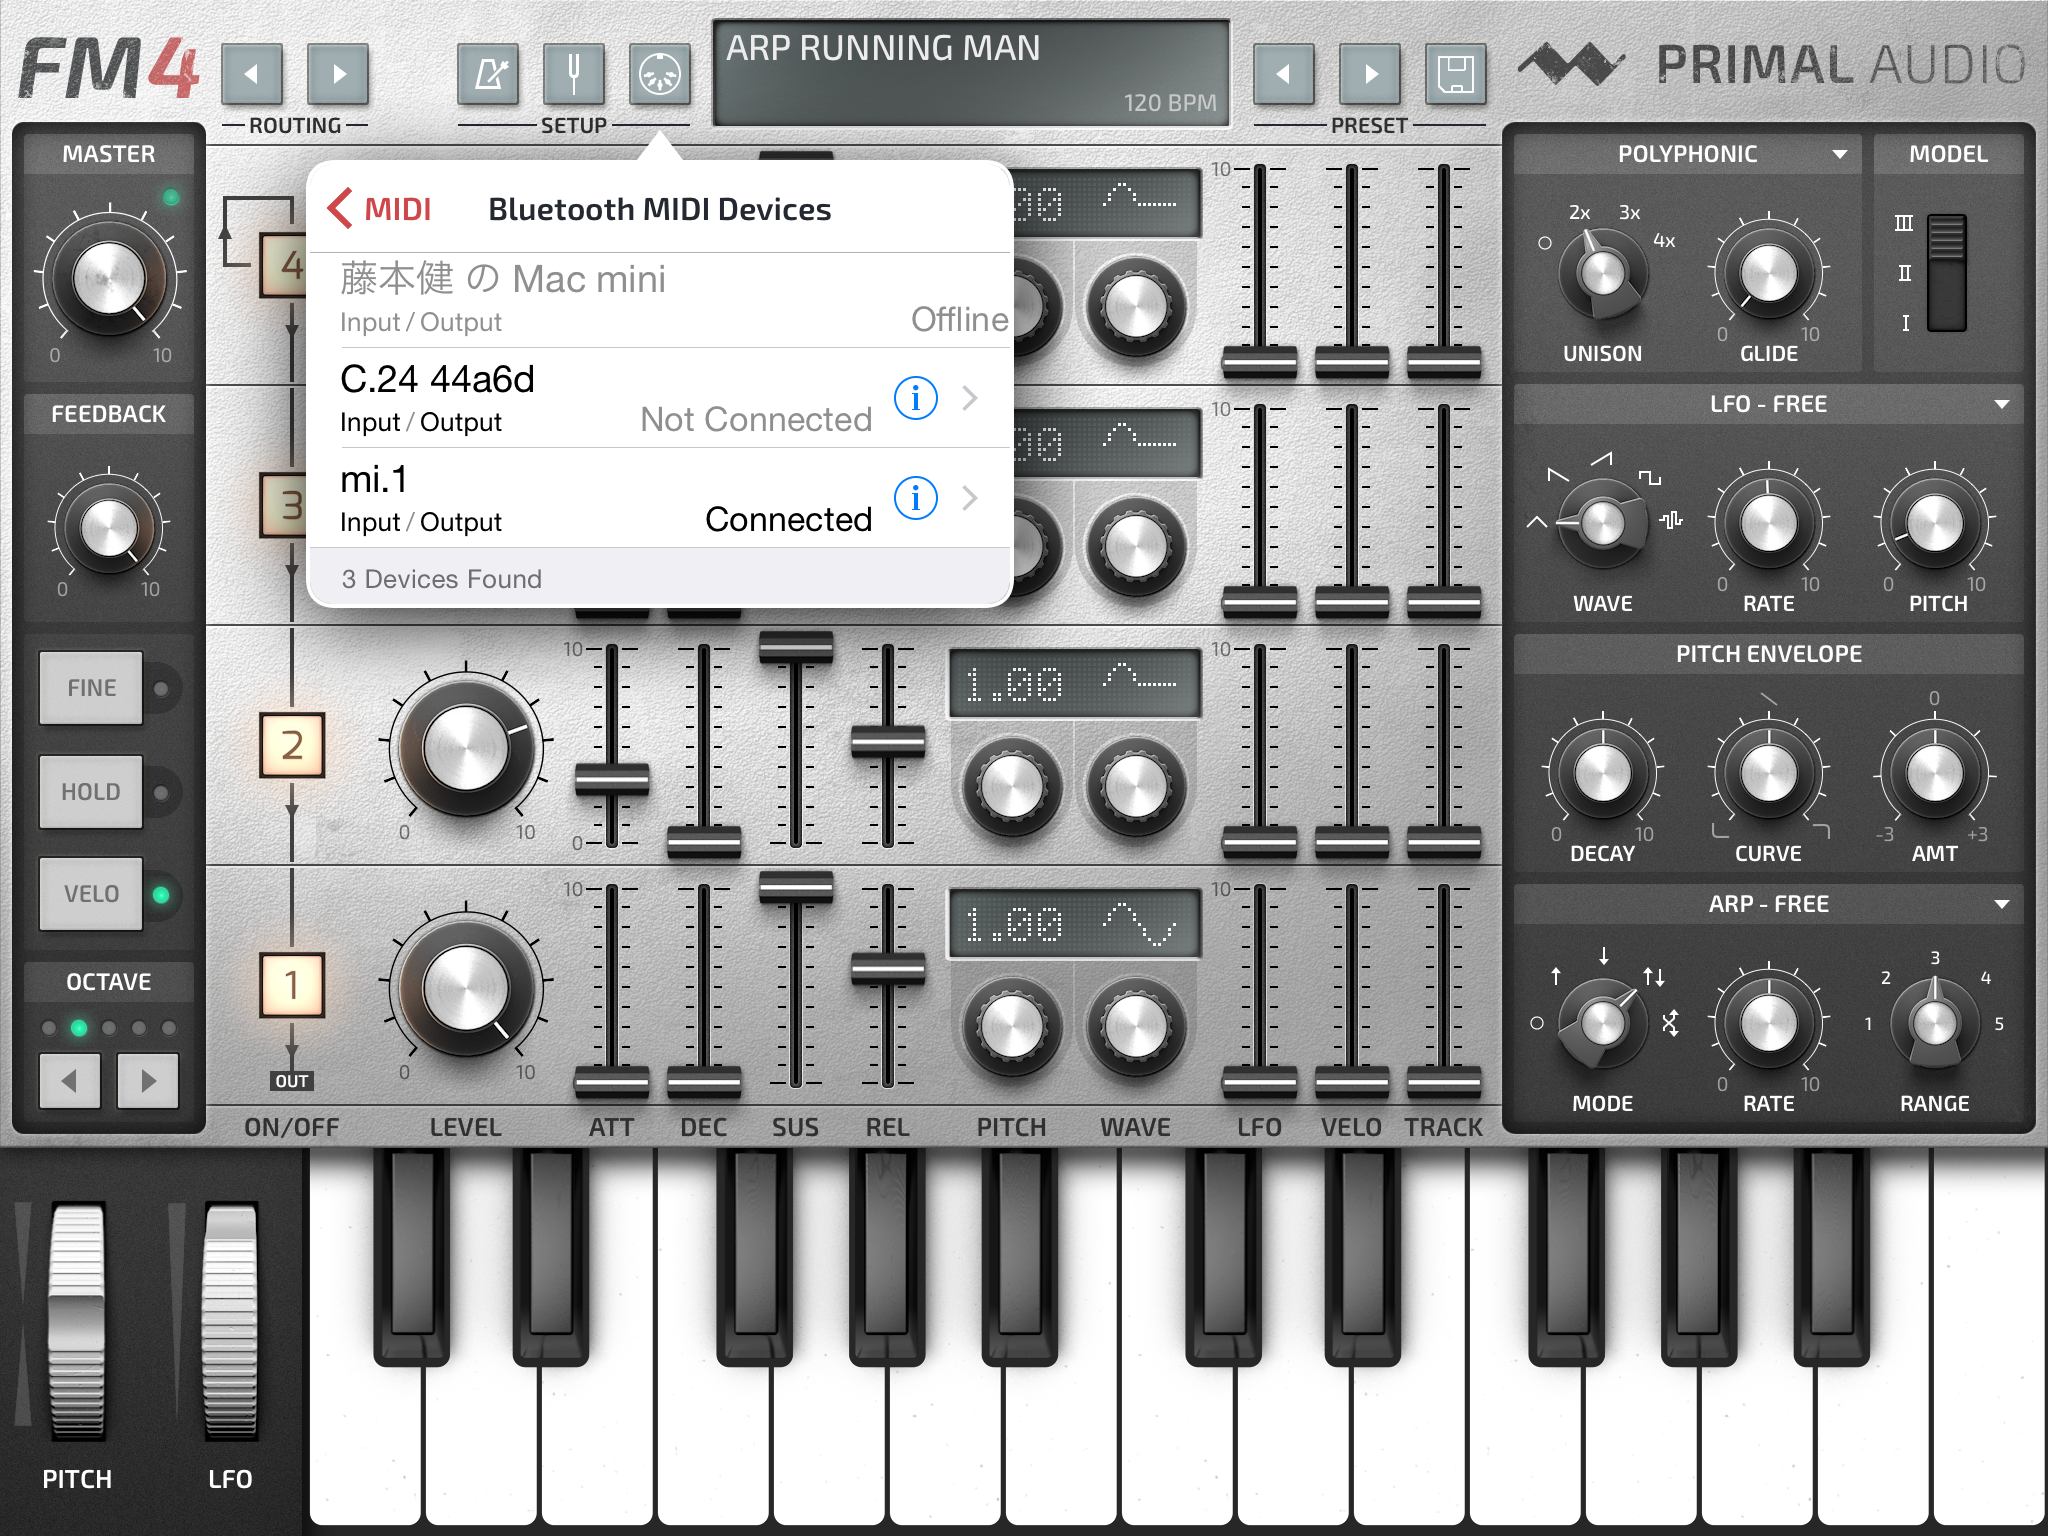This screenshot has width=2048, height=1536.
Task: Click the LFO RATE knob
Action: pos(1768,523)
